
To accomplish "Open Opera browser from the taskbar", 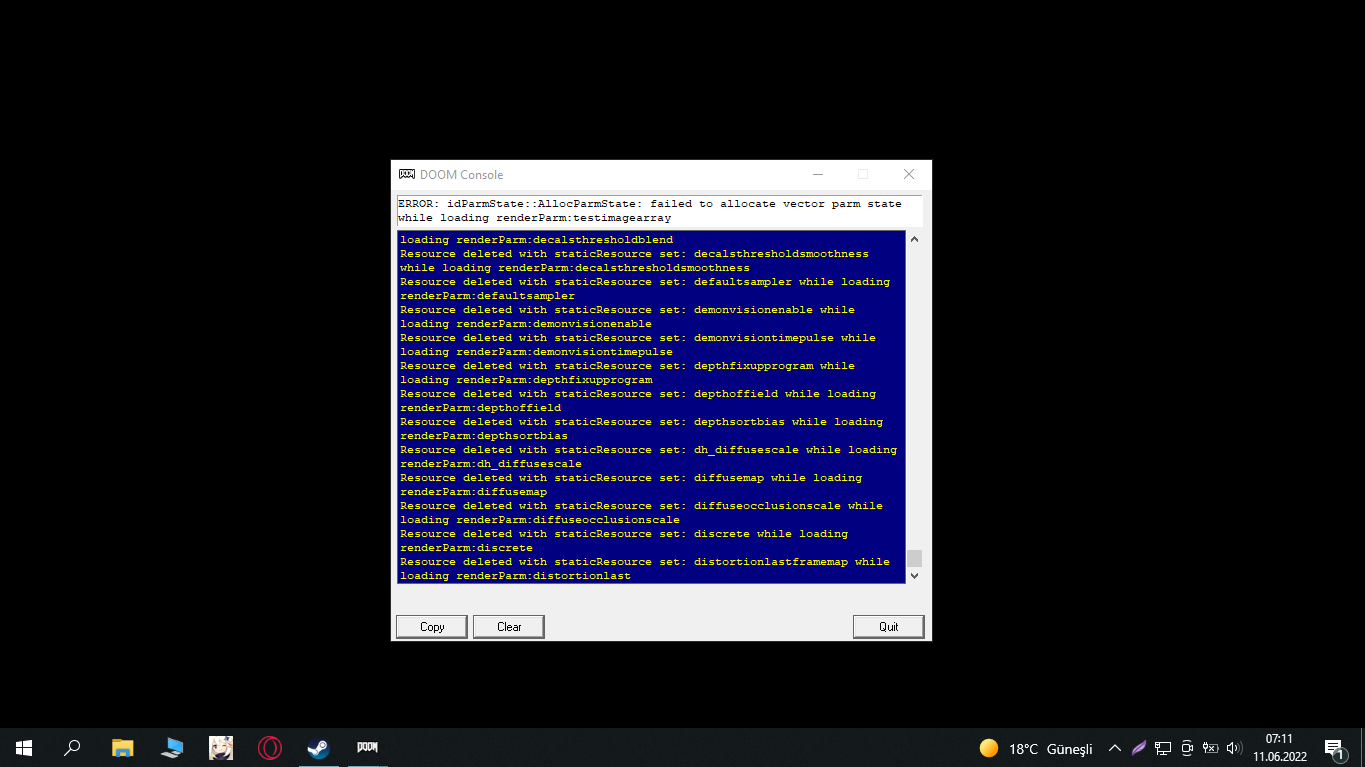I will click(x=270, y=748).
